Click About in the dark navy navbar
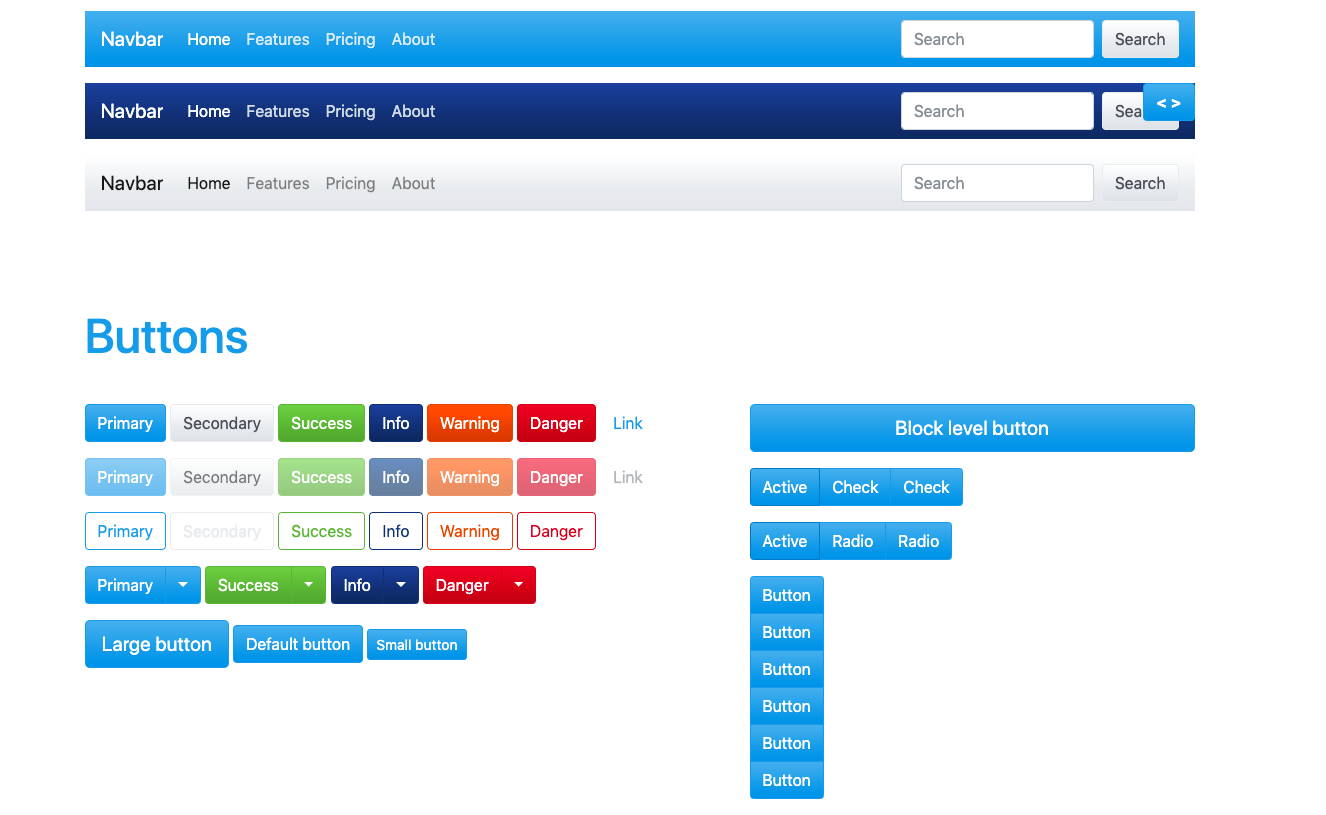 [413, 111]
